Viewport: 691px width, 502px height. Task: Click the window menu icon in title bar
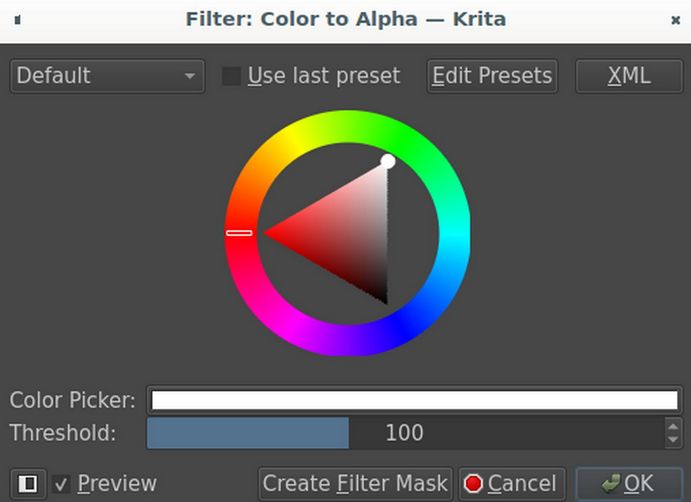18,19
